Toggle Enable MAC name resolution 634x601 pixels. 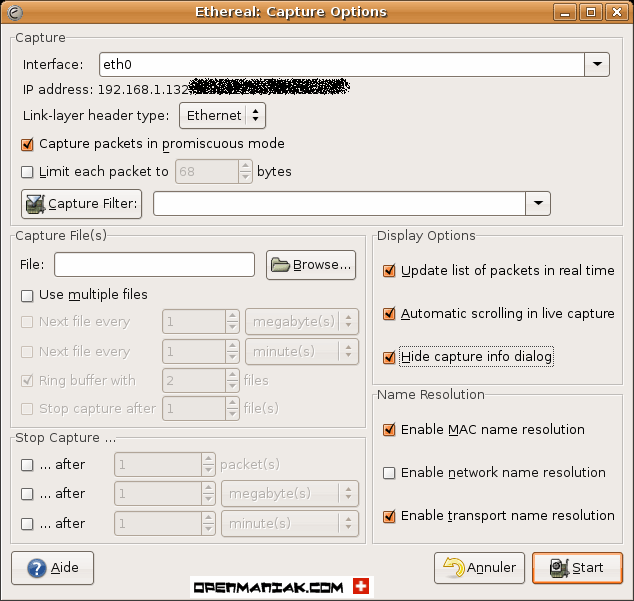click(x=389, y=430)
